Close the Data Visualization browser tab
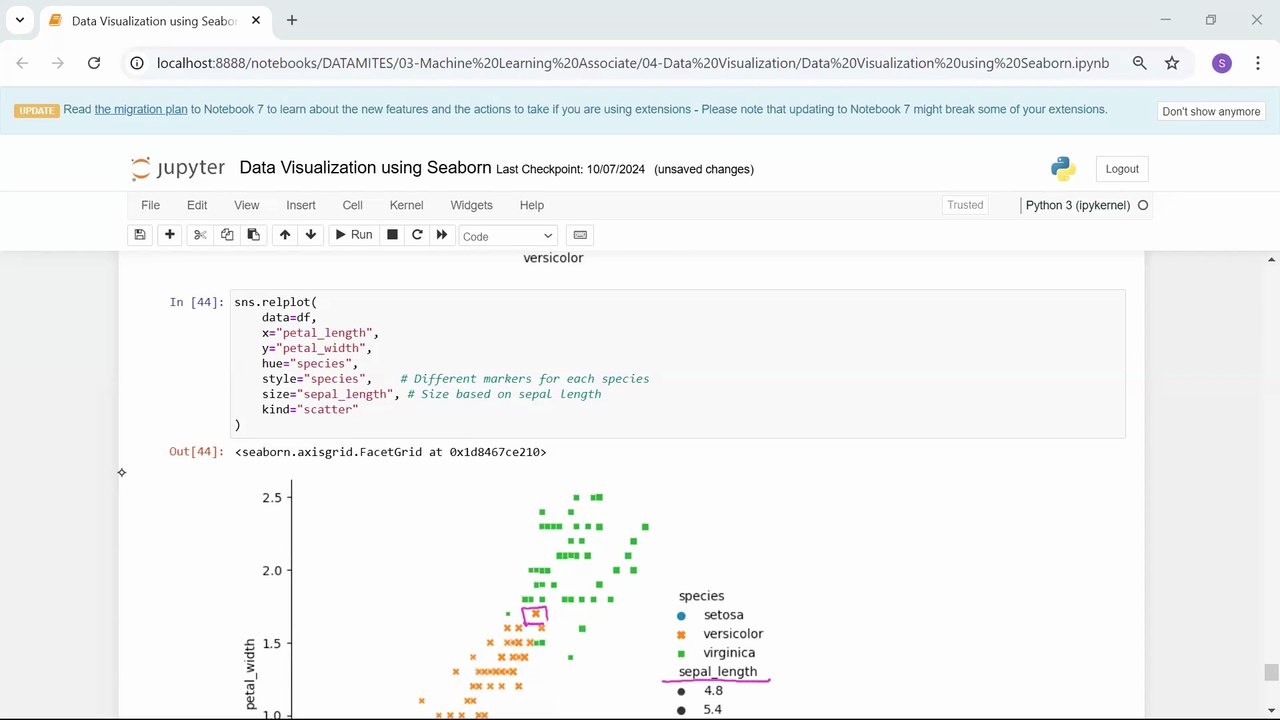Viewport: 1280px width, 720px height. (x=256, y=20)
